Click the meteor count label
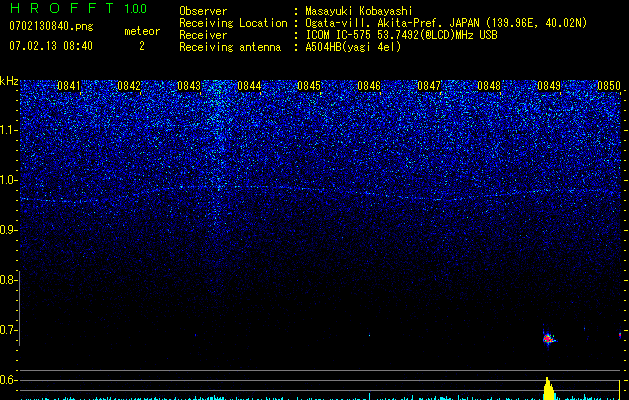Viewport: 629px width, 400px height. pyautogui.click(x=142, y=31)
